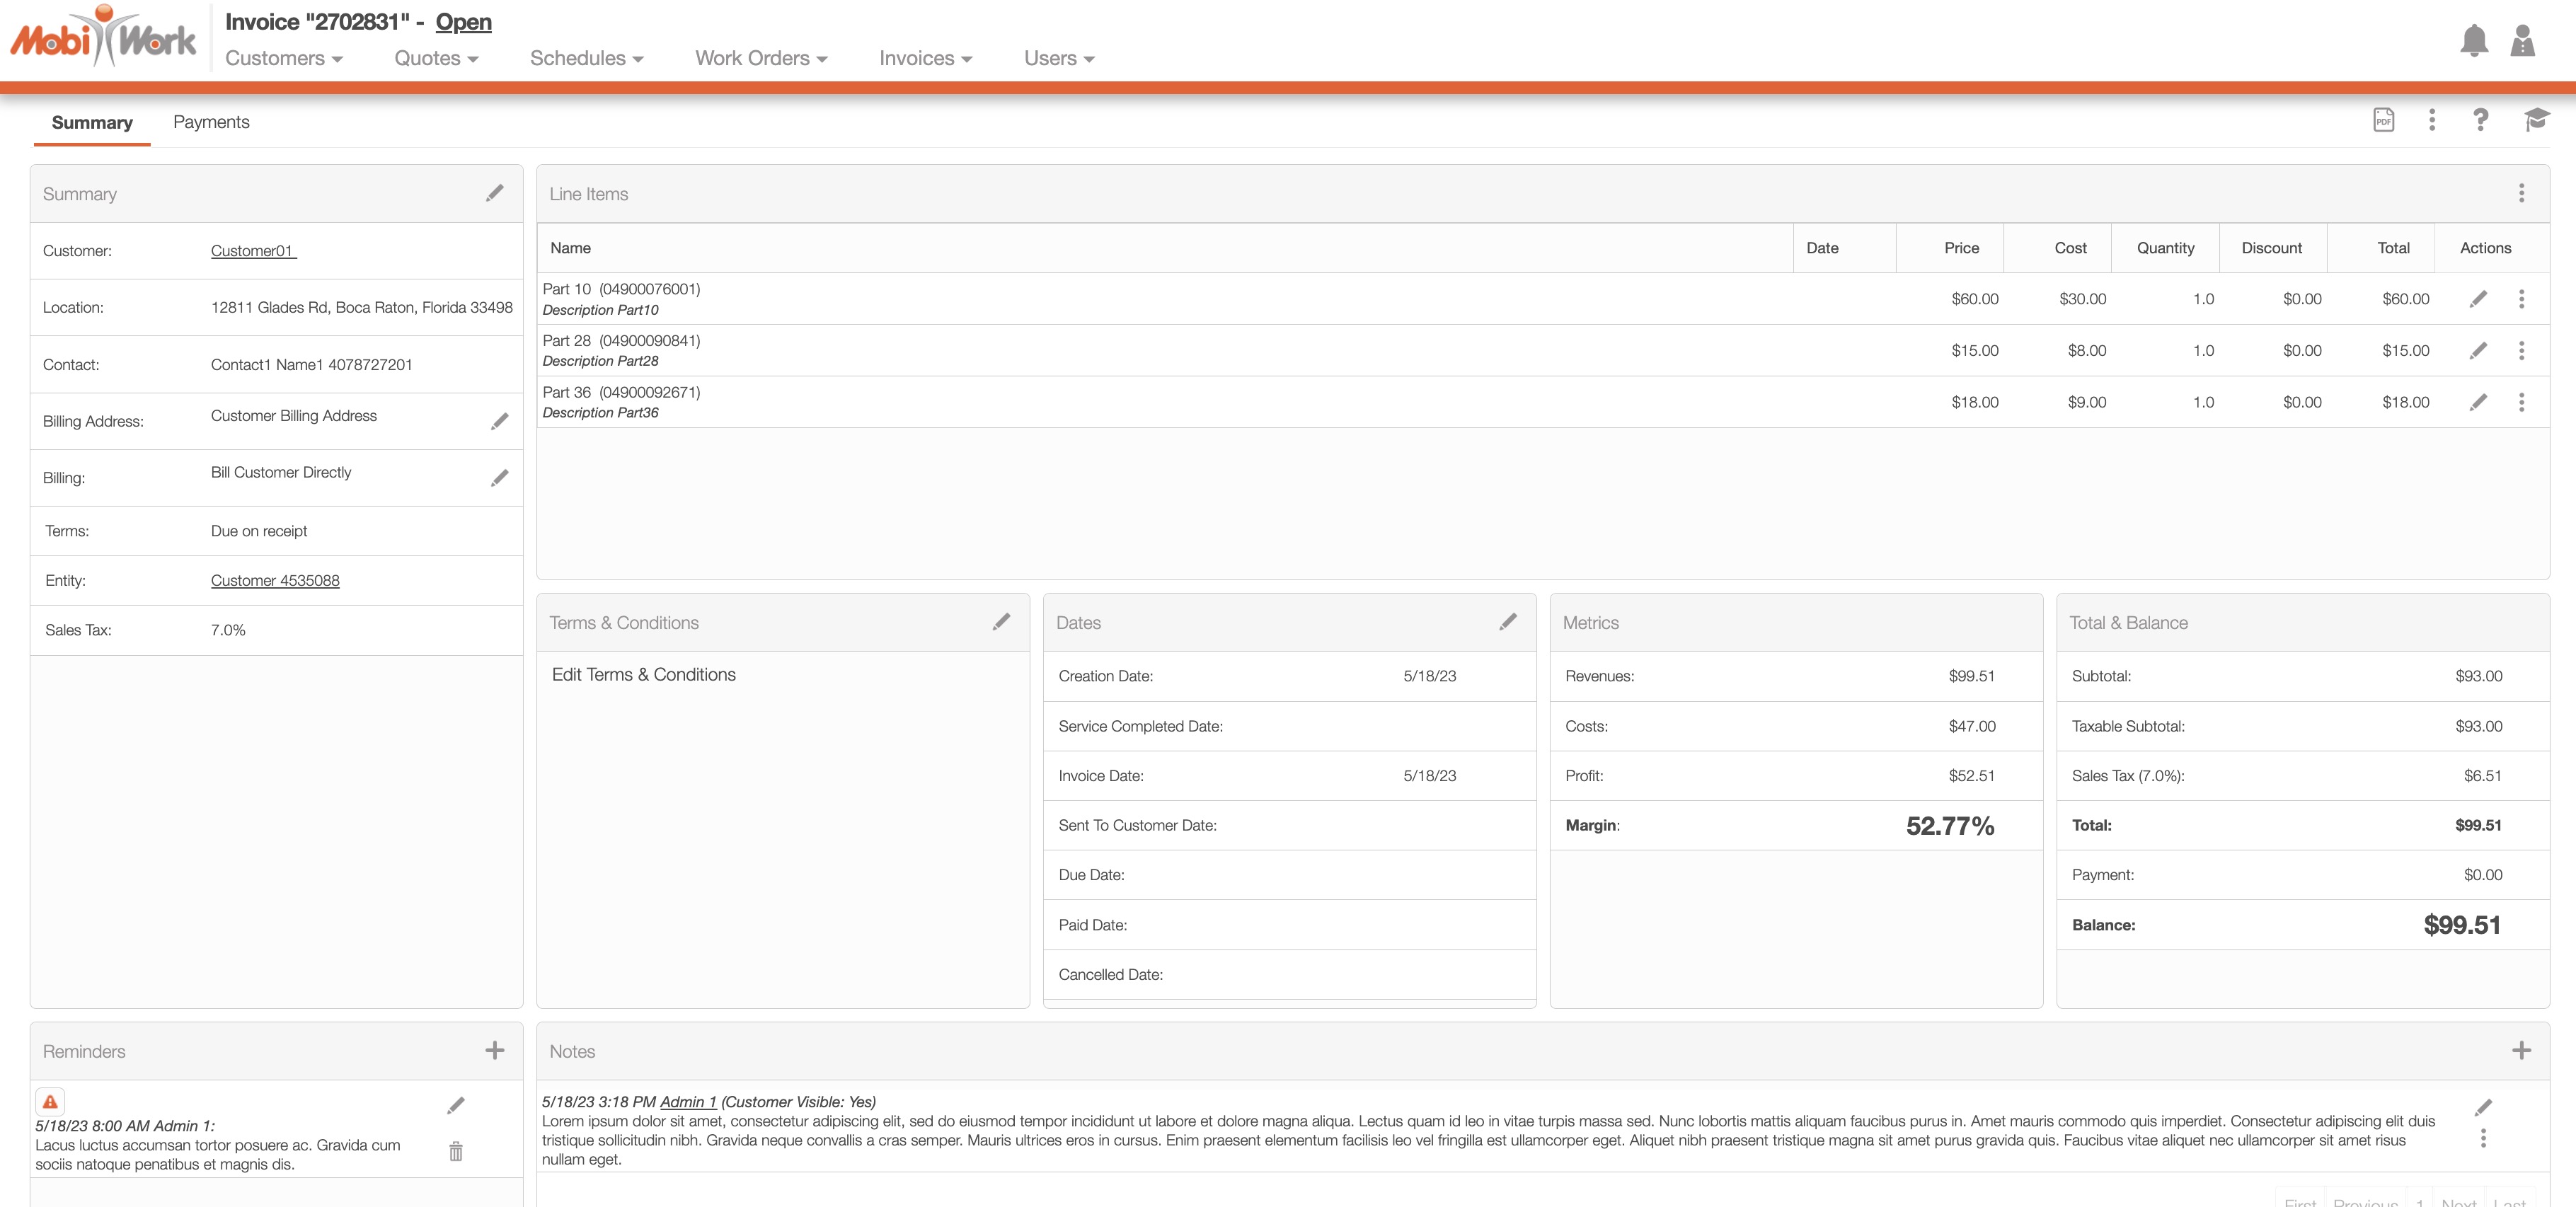
Task: Open the Customer01 link
Action: (x=253, y=251)
